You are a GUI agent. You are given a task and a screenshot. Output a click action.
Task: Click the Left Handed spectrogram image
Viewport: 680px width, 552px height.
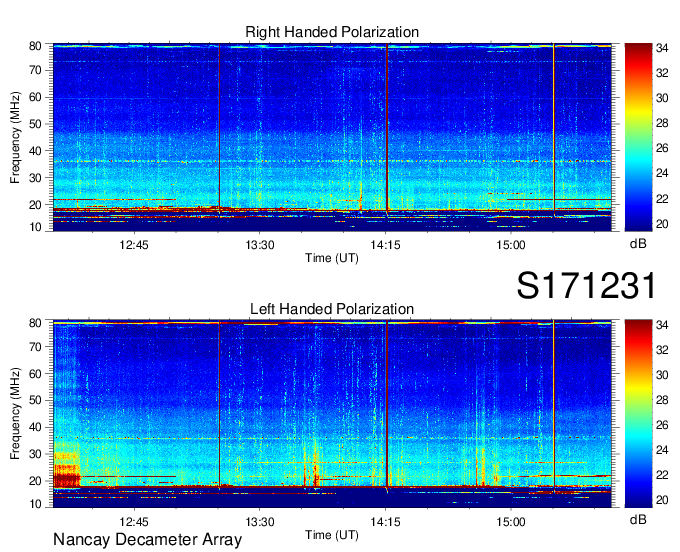pyautogui.click(x=332, y=414)
